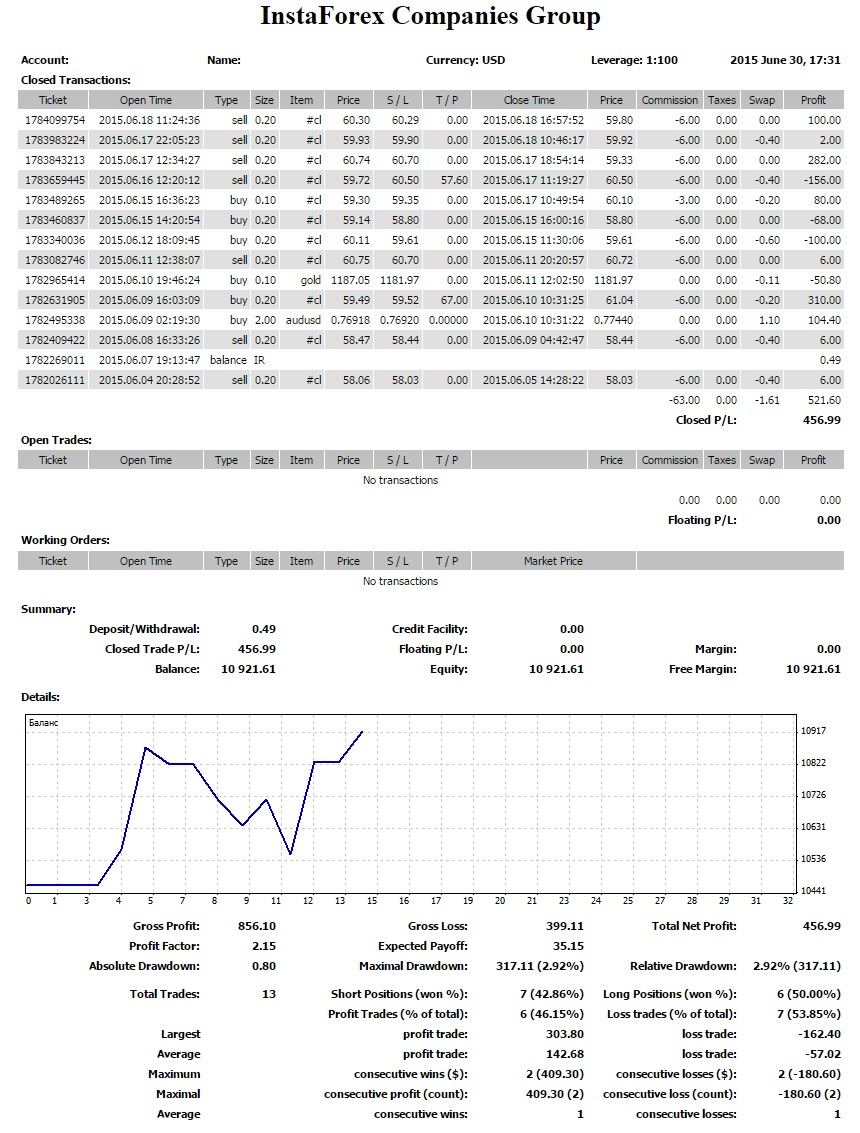Click the "Closed P/L:" label
Image resolution: width=860 pixels, height=1133 pixels.
(706, 420)
